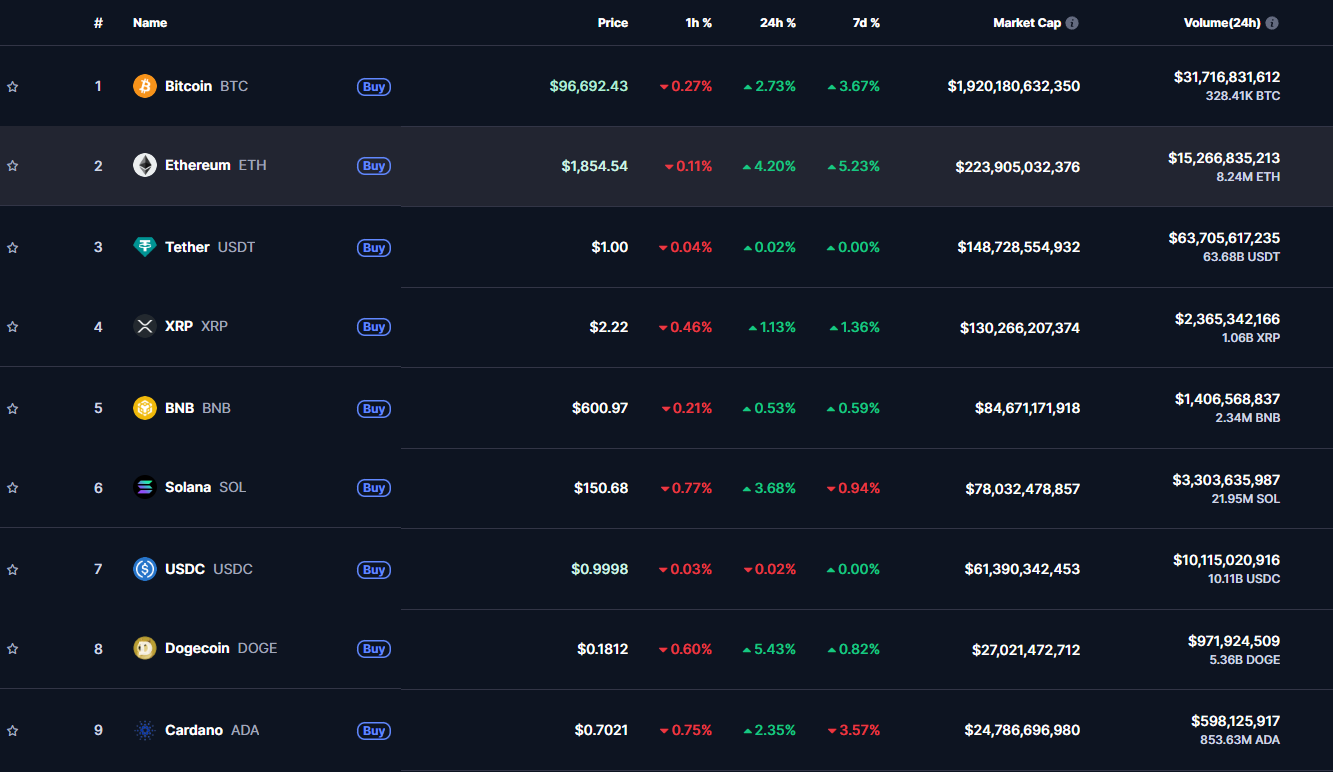Click the Buy button for Ethereum
The width and height of the screenshot is (1333, 772).
[x=374, y=166]
